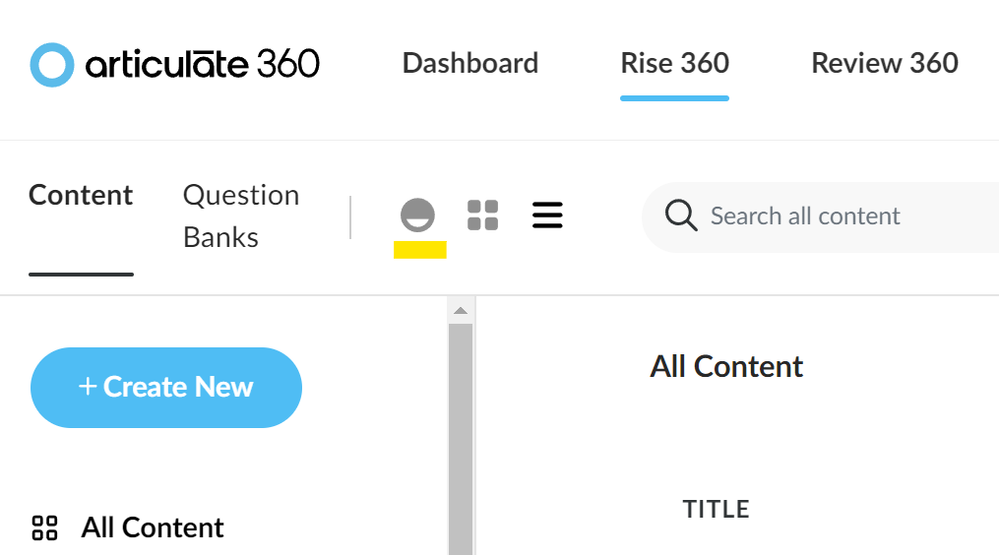The width and height of the screenshot is (999, 555).
Task: Click the half-filled circle icon
Action: click(417, 215)
